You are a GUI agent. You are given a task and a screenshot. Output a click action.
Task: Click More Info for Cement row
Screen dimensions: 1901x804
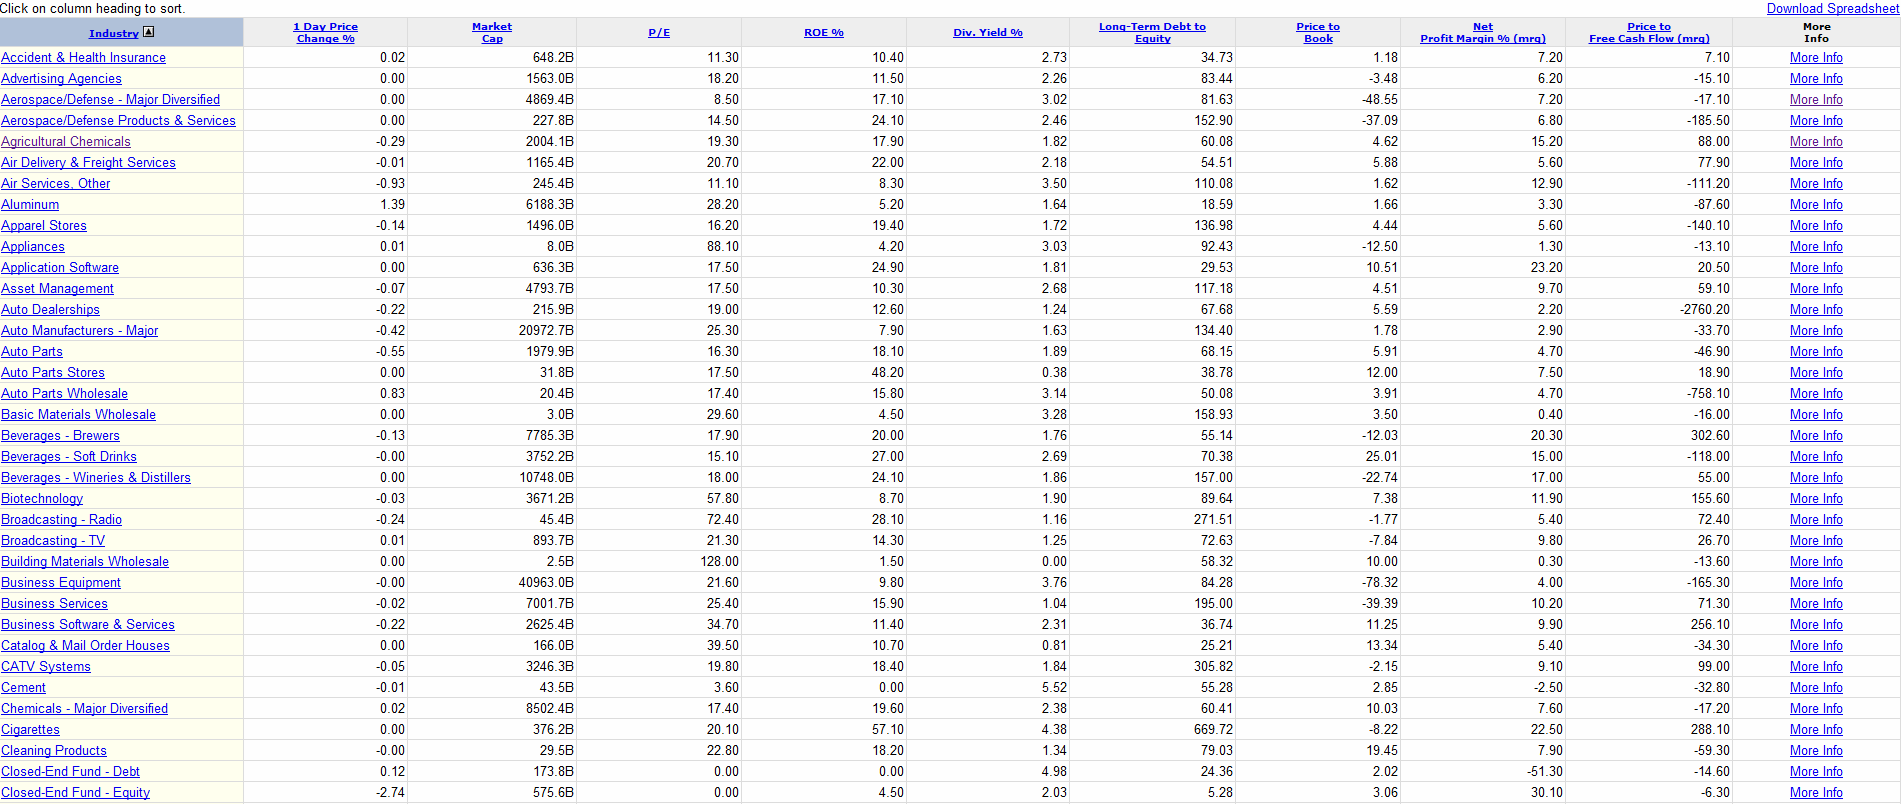point(1816,688)
